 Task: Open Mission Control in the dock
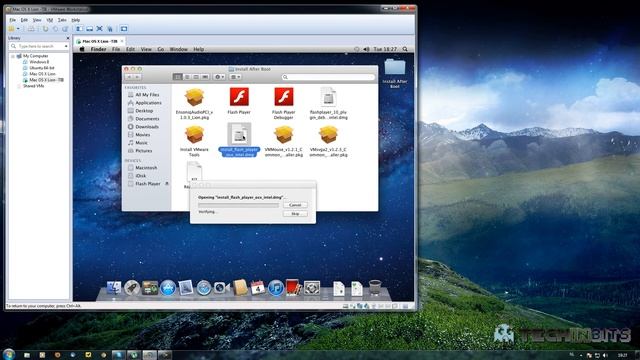pyautogui.click(x=149, y=288)
